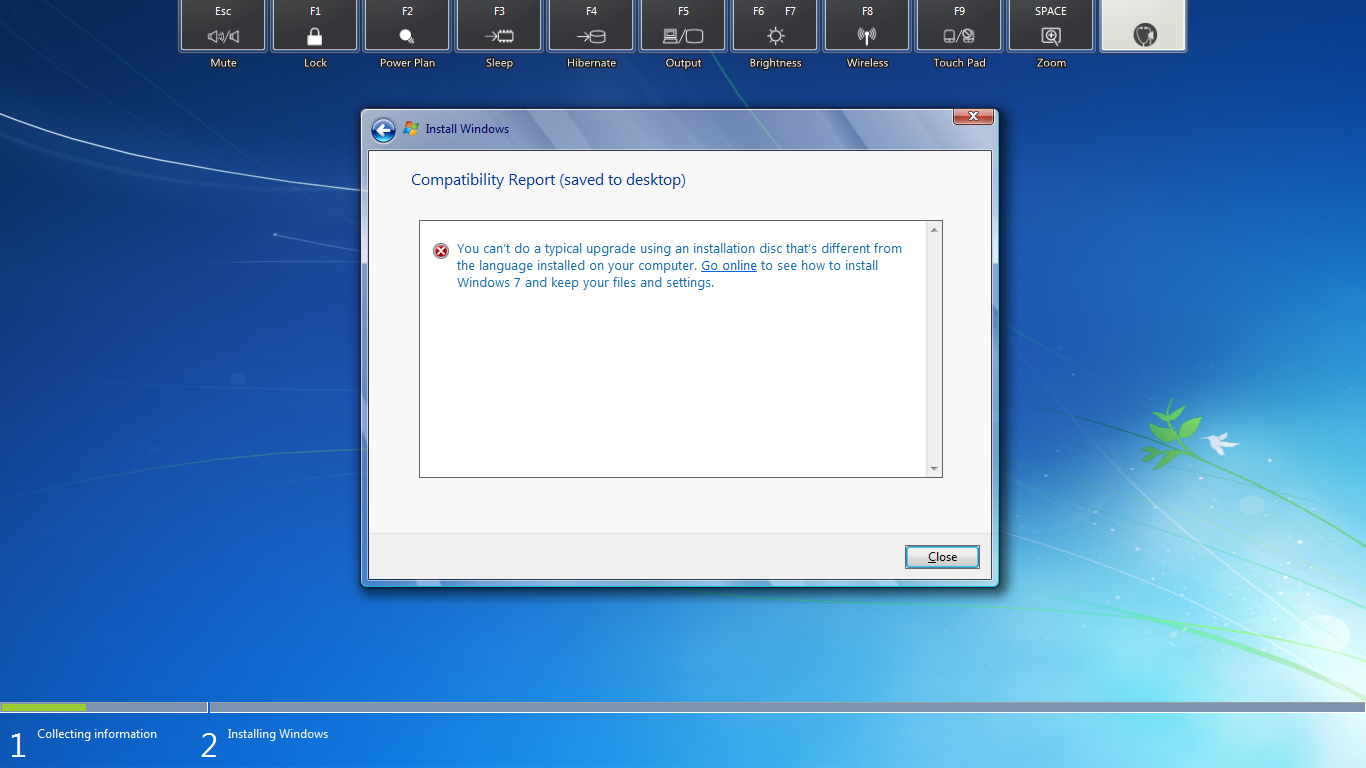Image resolution: width=1366 pixels, height=768 pixels.
Task: Click the "You can't do a typical upgrade" message
Action: pos(680,266)
